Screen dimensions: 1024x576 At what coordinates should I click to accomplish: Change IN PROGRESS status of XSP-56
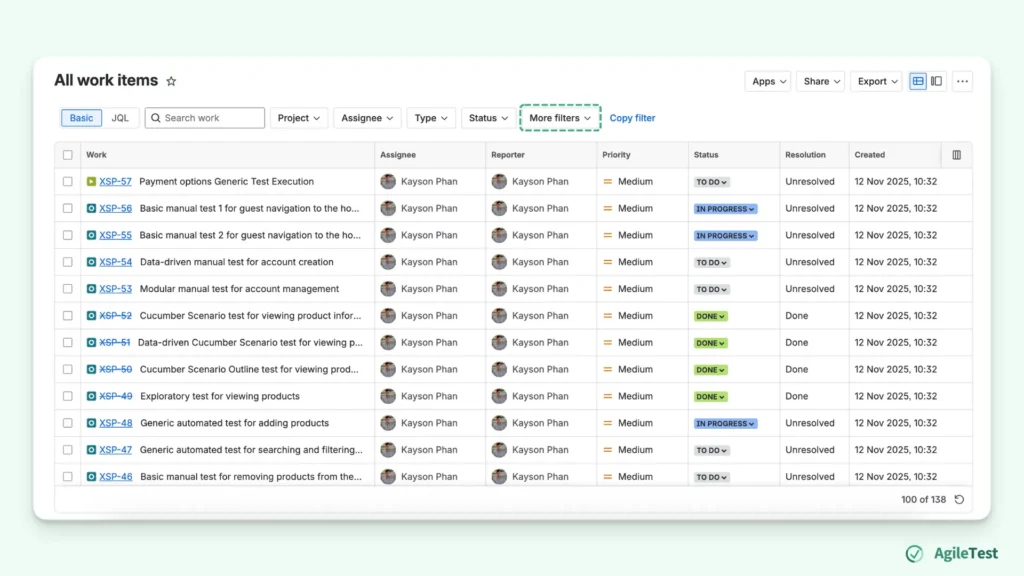tap(725, 209)
